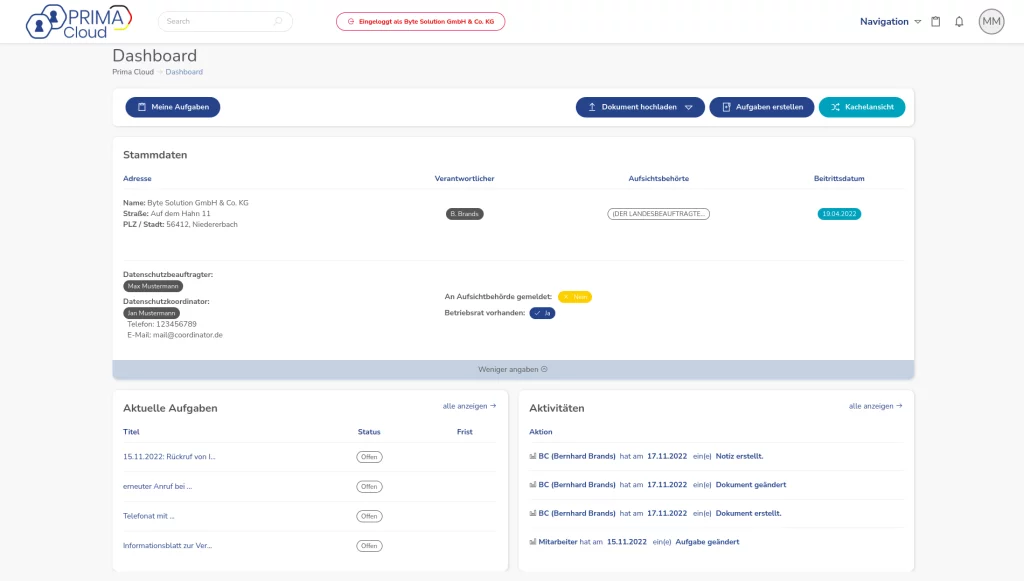
Task: Click the 19.04.2022 Beitrittsdatum badge
Action: 839,214
